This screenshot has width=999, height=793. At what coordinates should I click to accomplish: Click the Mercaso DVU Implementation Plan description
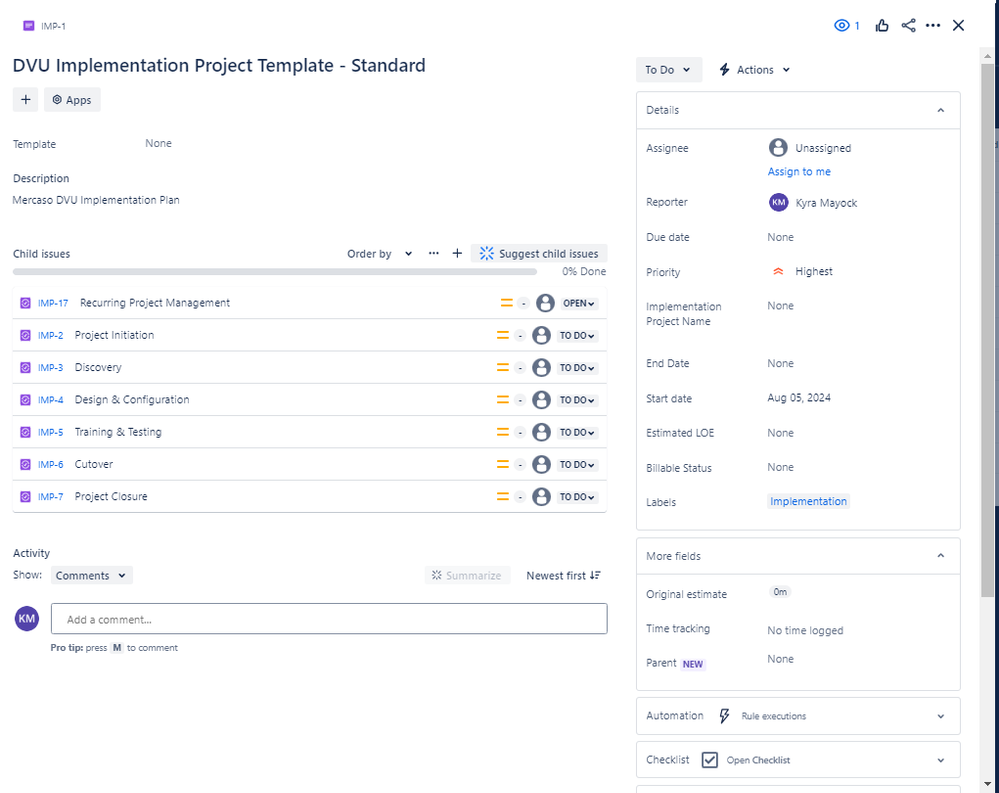(96, 200)
